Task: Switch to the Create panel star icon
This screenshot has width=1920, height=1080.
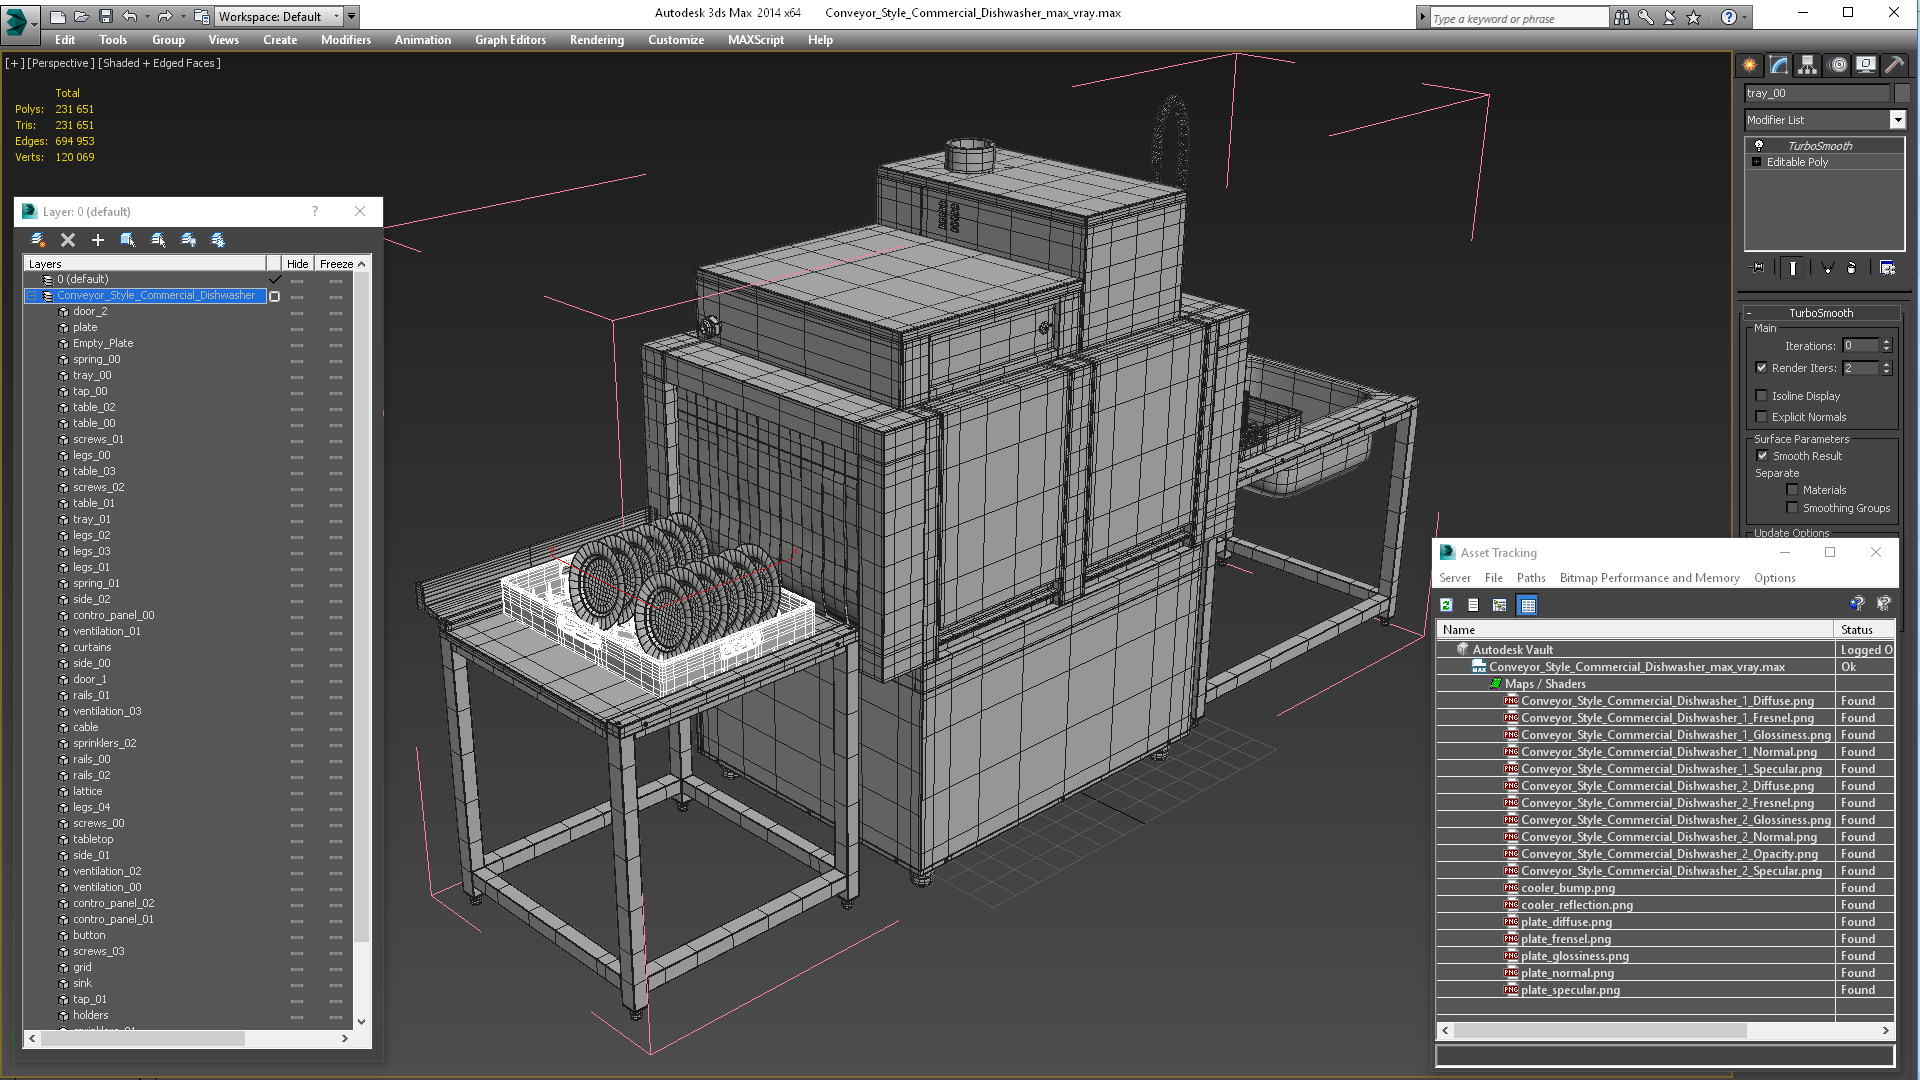Action: point(1749,65)
